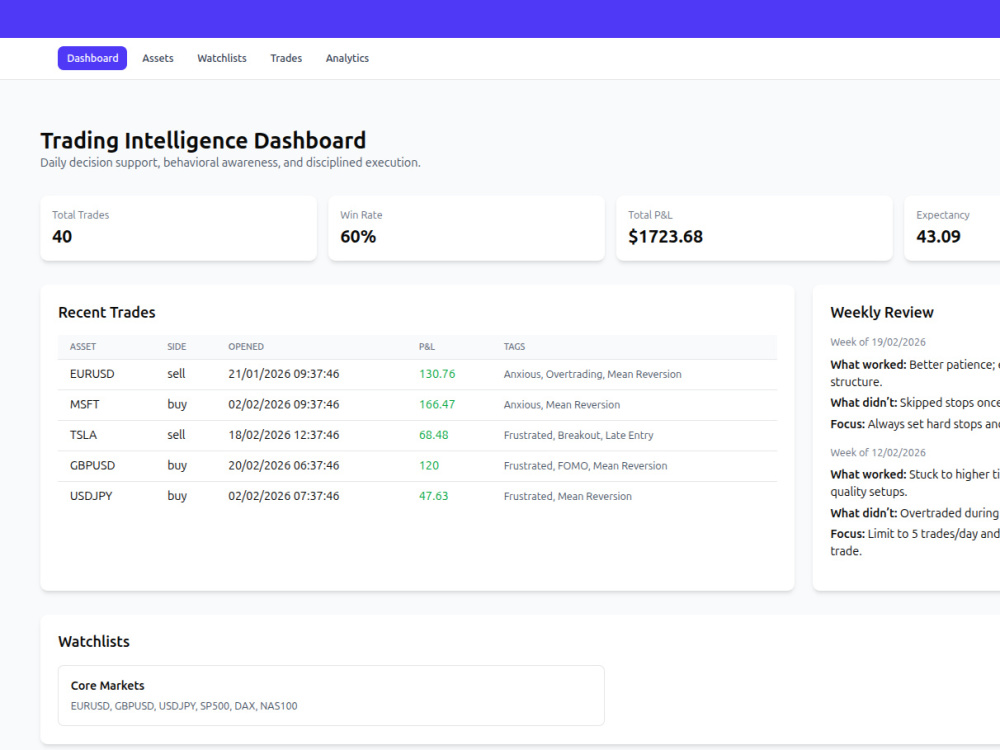Viewport: 1000px width, 750px height.
Task: Click the buy side in GBPUSD row
Action: pos(177,466)
